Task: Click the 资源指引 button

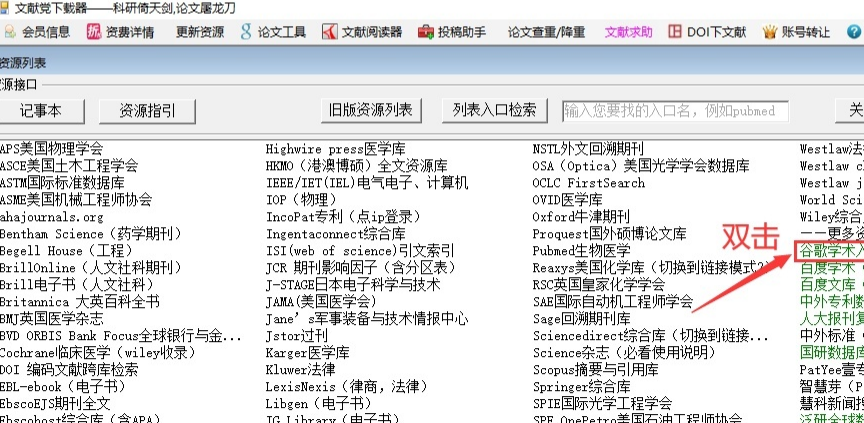Action: [x=147, y=111]
